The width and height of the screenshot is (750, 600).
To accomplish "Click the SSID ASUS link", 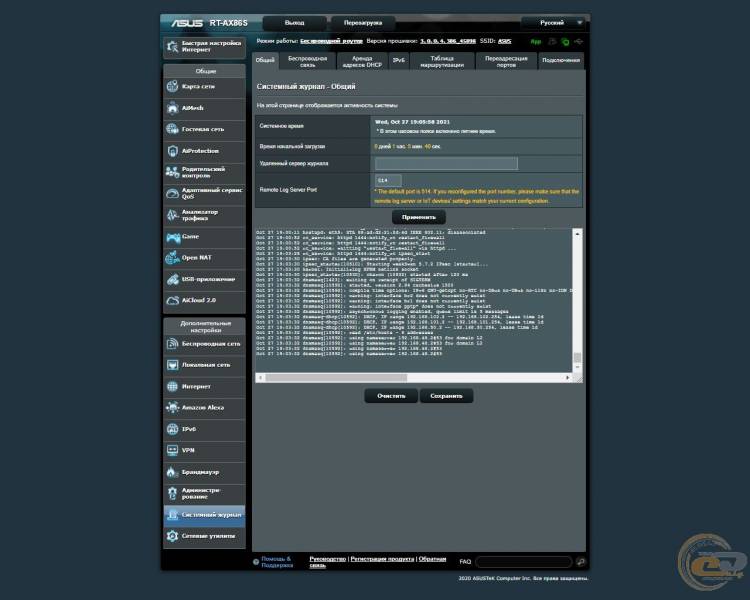I will pos(505,41).
